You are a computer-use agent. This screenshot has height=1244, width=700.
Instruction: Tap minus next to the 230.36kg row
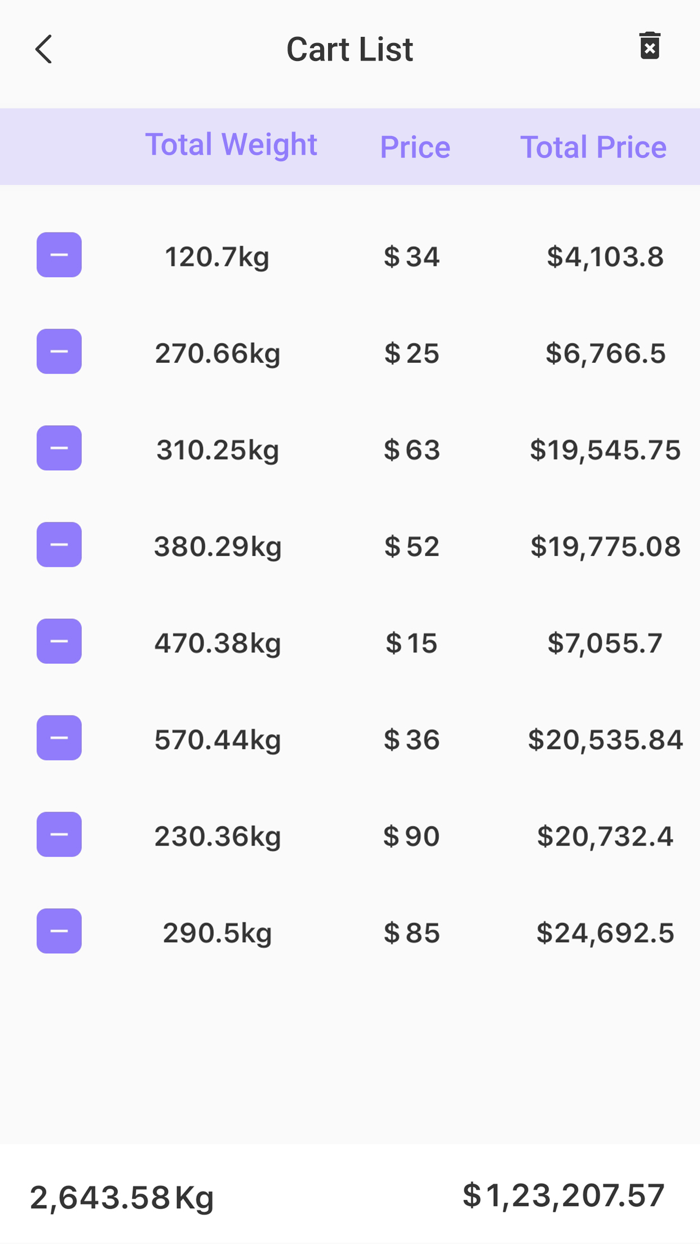point(58,834)
